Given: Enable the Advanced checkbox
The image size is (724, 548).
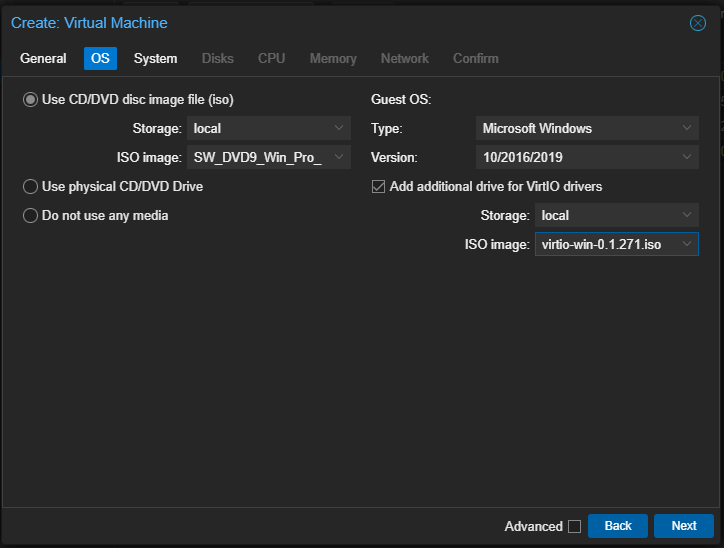Looking at the screenshot, I should coord(574,526).
